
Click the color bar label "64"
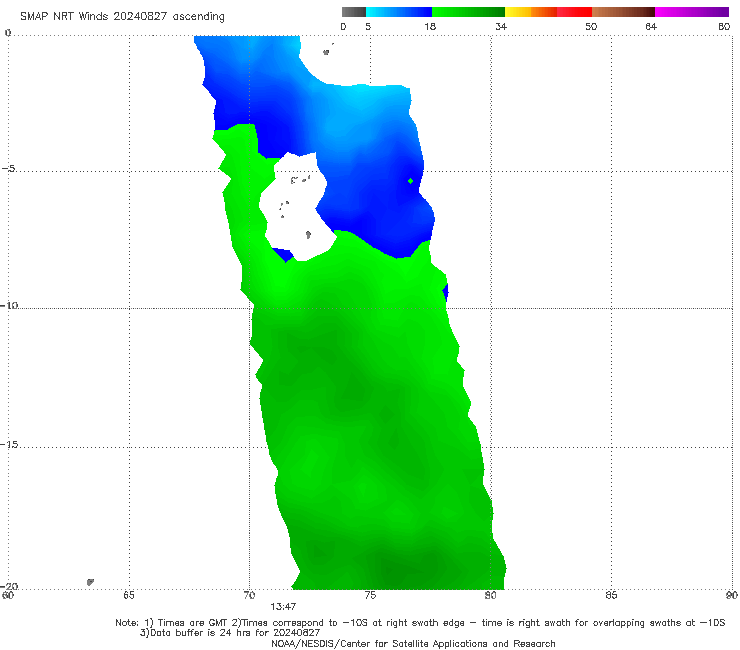click(x=651, y=26)
